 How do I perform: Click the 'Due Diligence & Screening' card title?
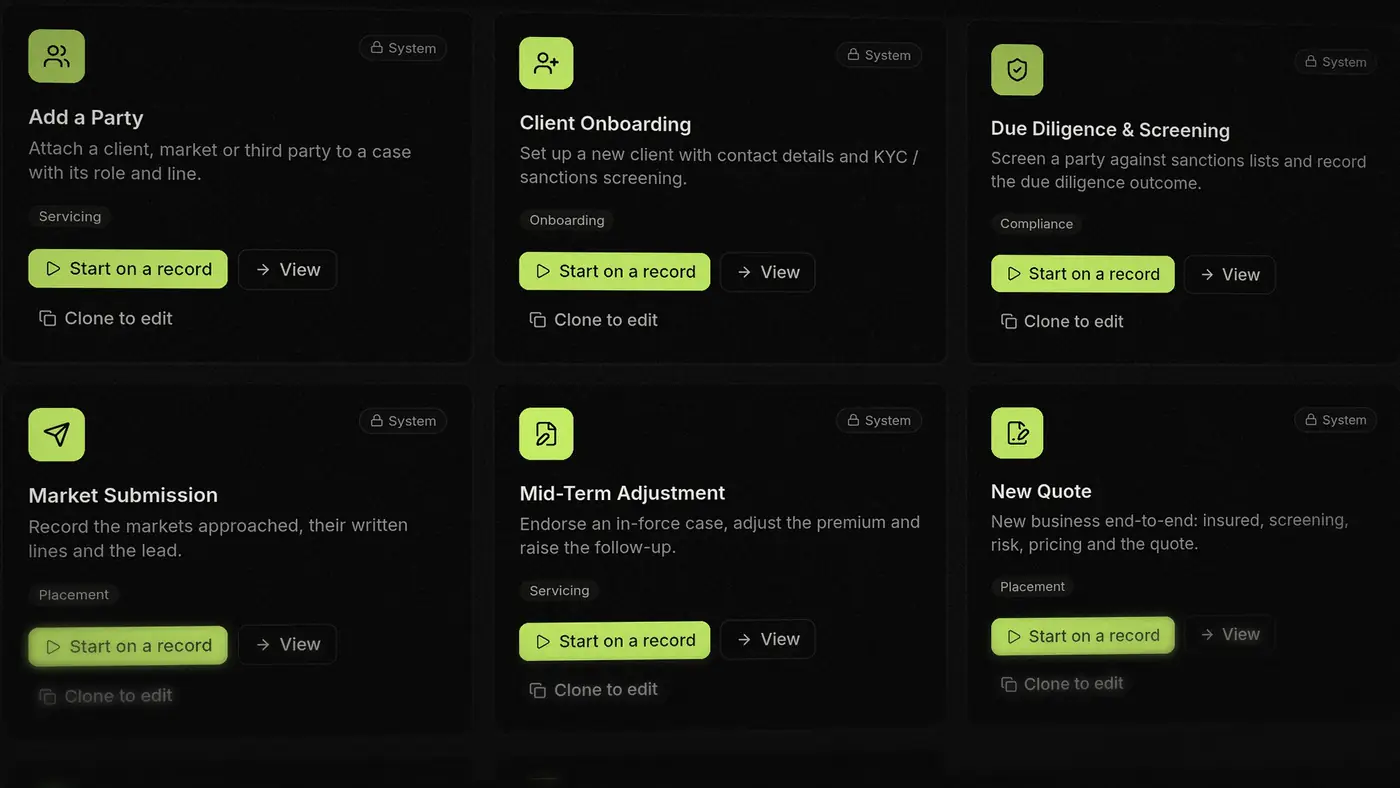(1110, 130)
